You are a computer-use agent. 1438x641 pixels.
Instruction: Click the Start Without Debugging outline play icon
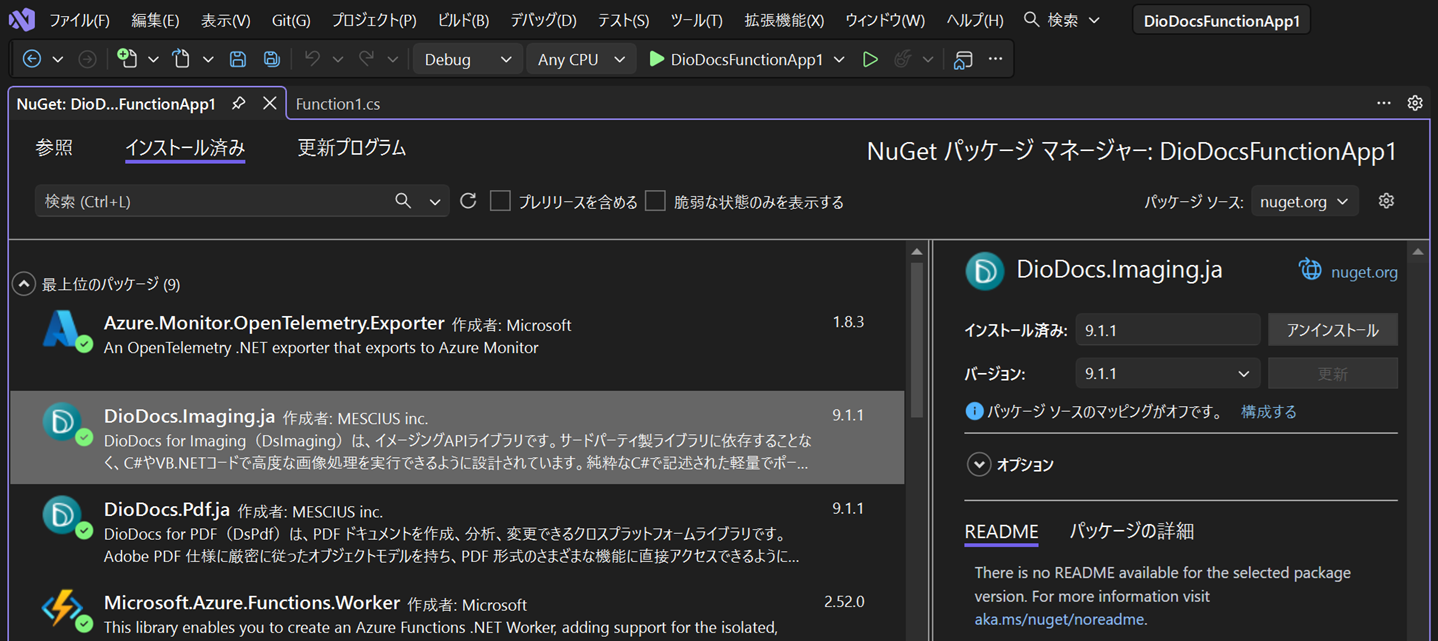pos(870,59)
